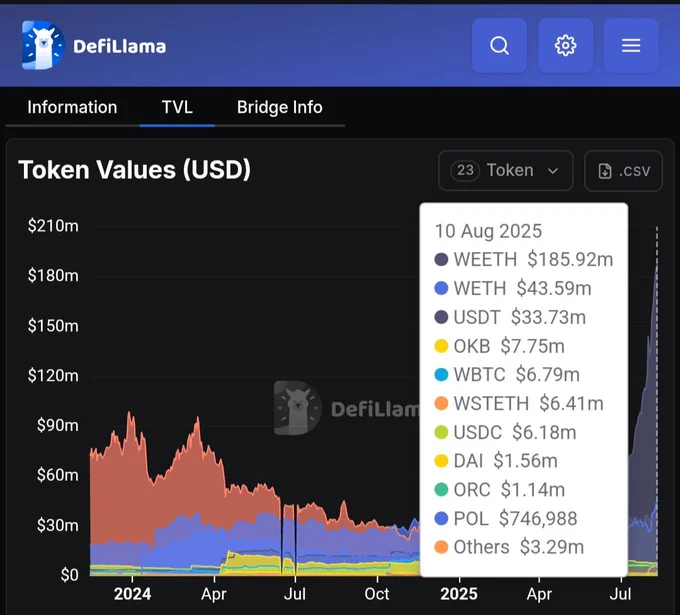Click the Apr label after 2025
The width and height of the screenshot is (680, 615).
tap(539, 594)
